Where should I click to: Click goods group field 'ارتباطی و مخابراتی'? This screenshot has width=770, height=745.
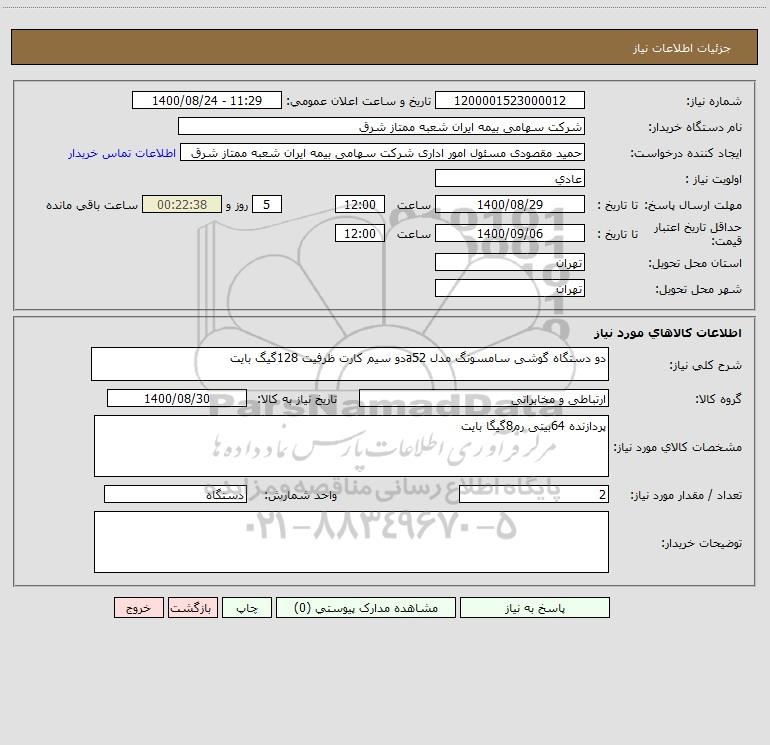(x=484, y=398)
